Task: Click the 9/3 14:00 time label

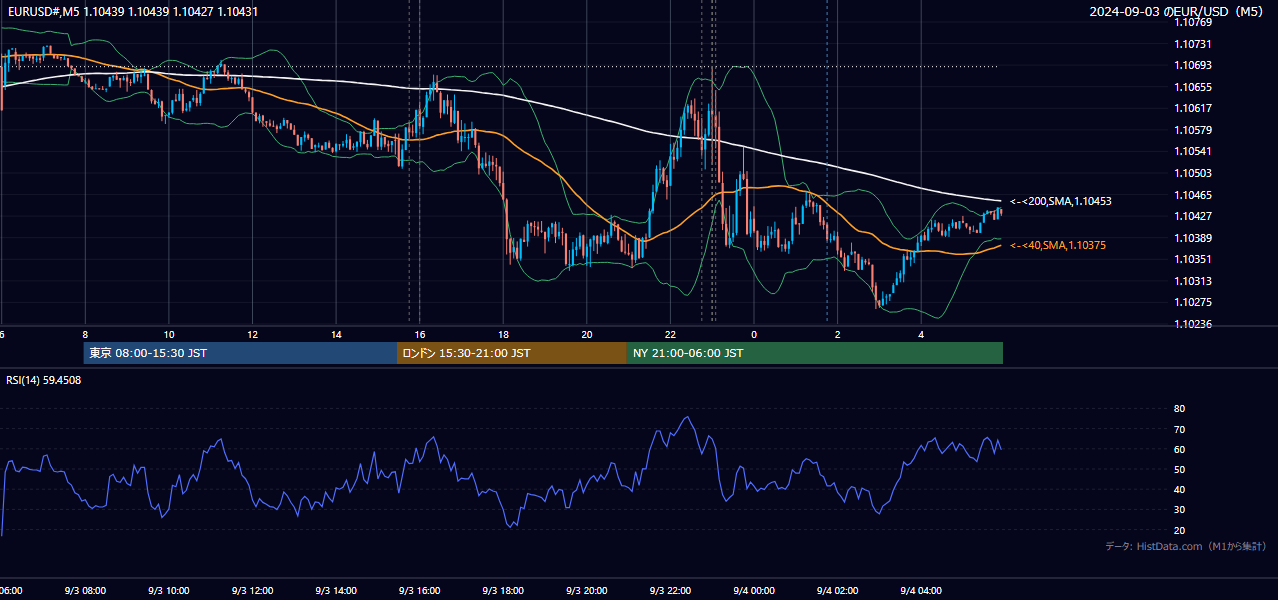Action: point(335,591)
